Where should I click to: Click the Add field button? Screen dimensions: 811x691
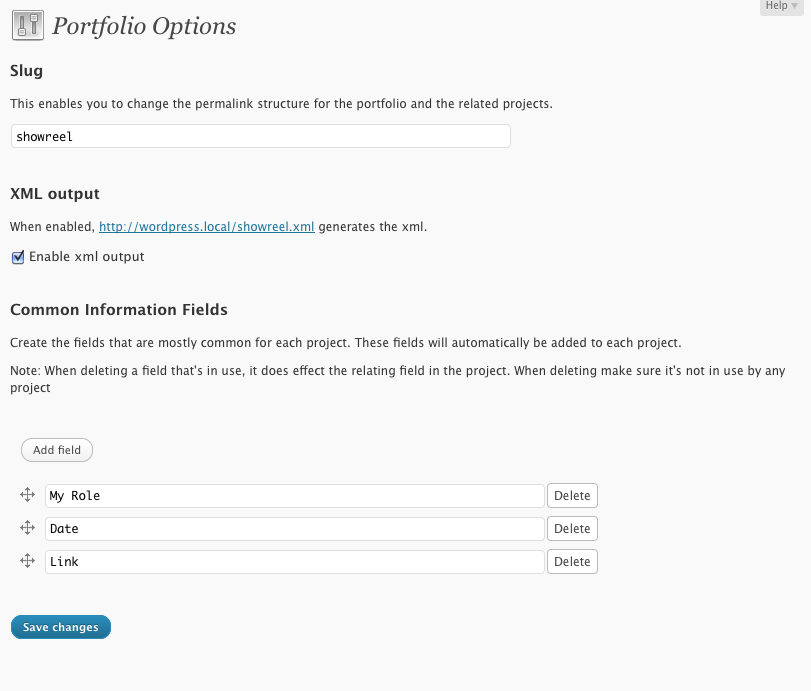(57, 450)
